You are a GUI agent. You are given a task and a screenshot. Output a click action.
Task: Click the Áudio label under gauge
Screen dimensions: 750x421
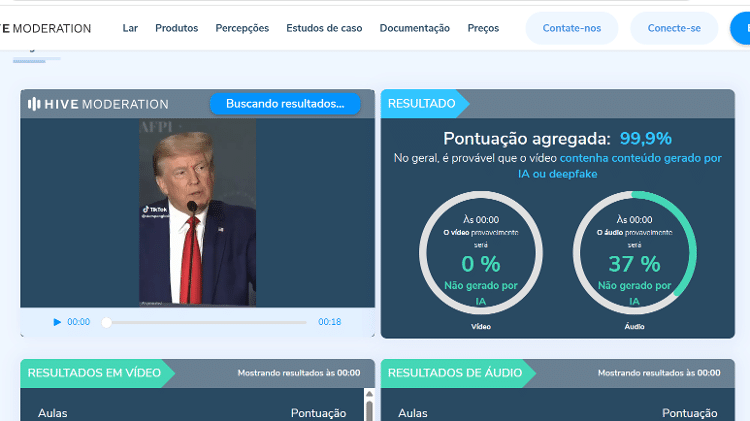[634, 327]
